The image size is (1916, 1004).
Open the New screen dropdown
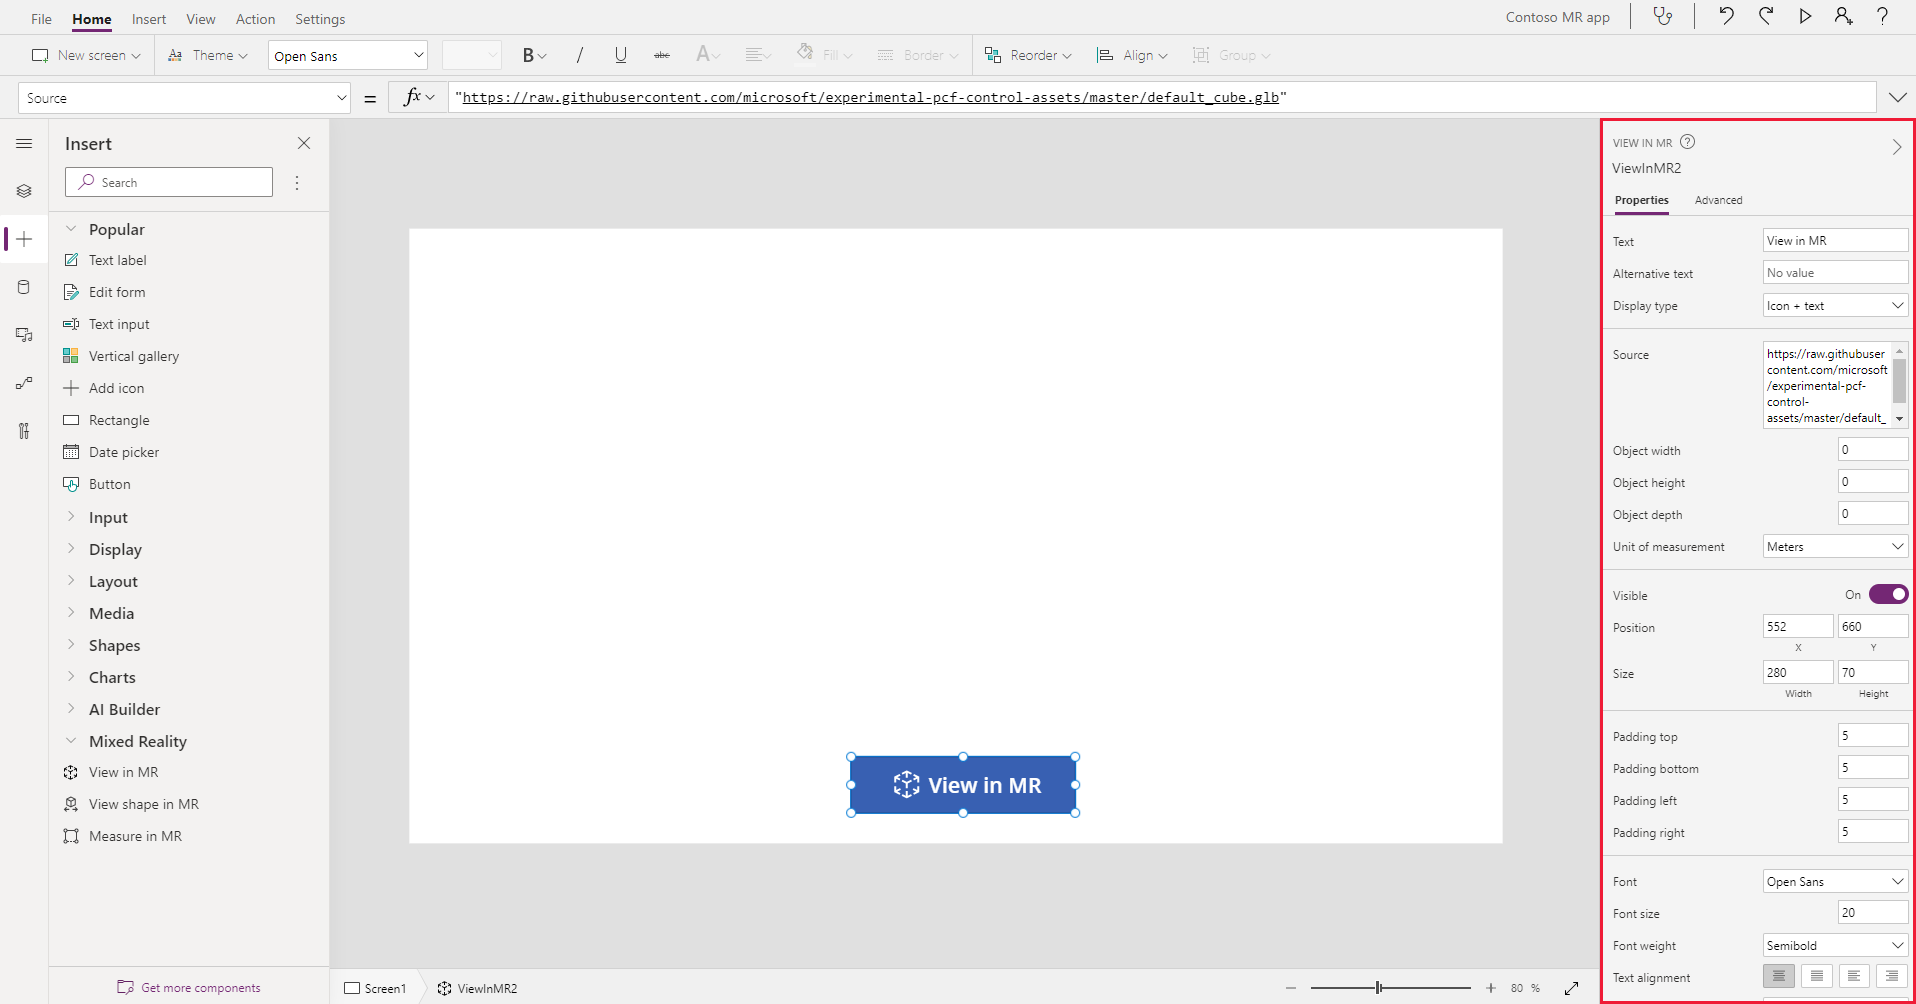[x=86, y=55]
